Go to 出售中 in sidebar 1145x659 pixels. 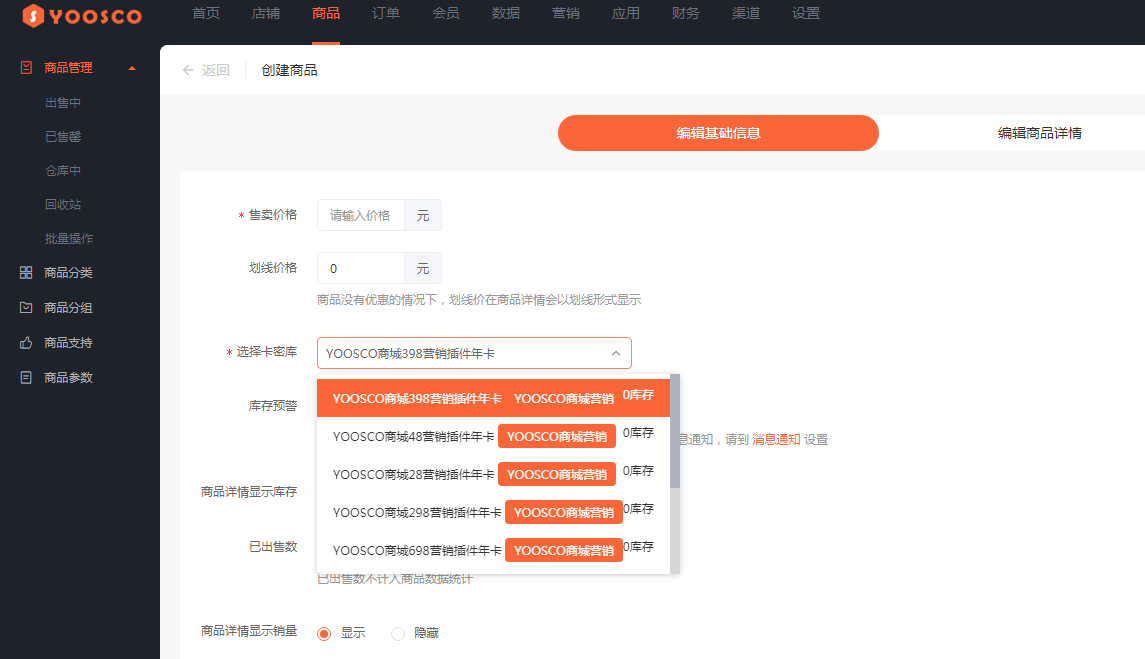(63, 103)
